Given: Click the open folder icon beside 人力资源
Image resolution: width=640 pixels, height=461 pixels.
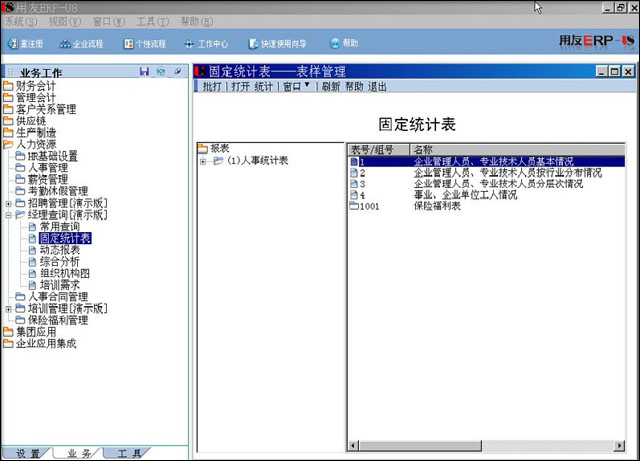Looking at the screenshot, I should 8,144.
